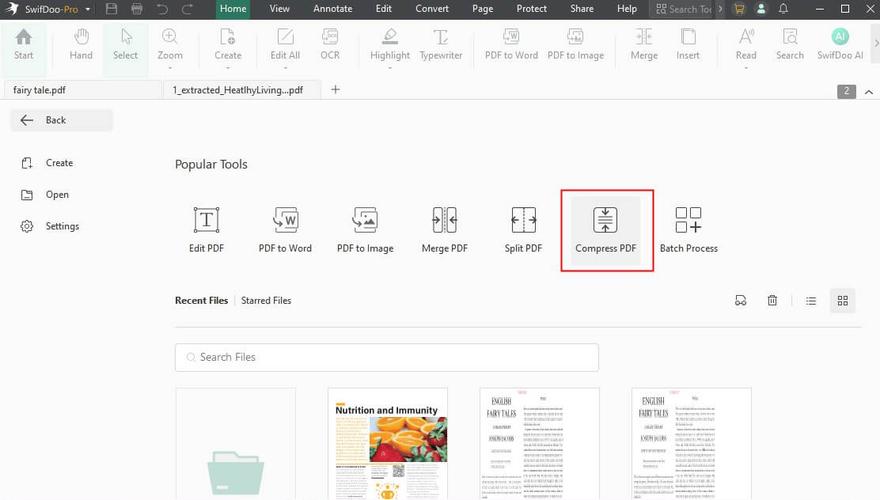Click the Print icon
The height and width of the screenshot is (500, 880).
click(x=136, y=9)
